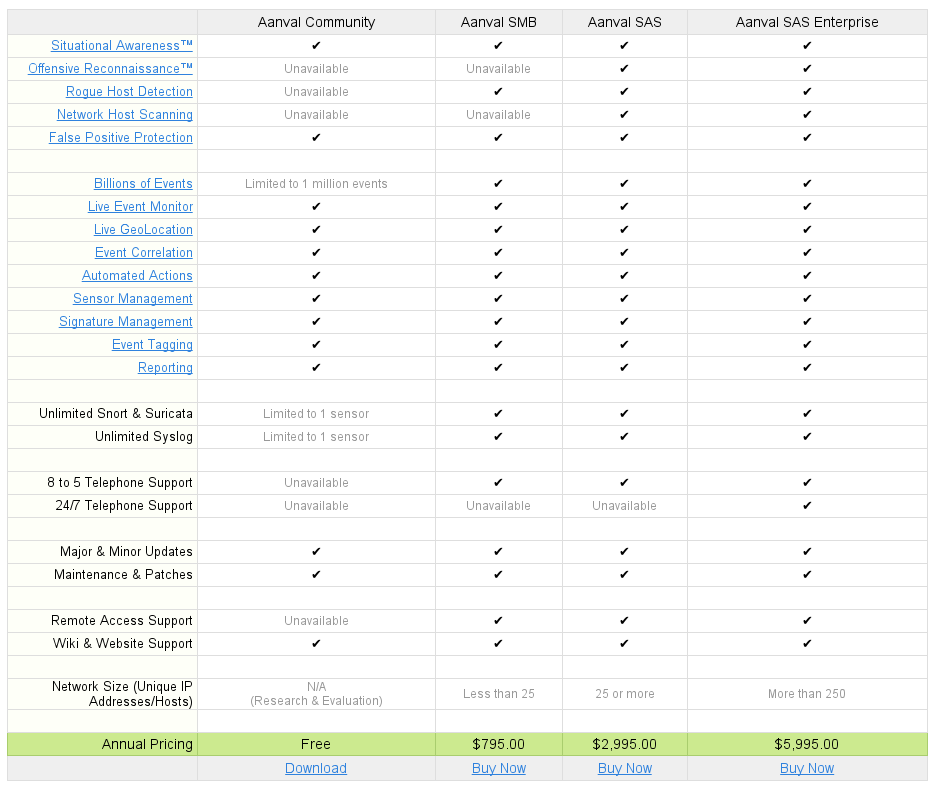Viewport: 940px width, 789px height.
Task: Click SMB checkmark in 8 to 5 Support row
Action: (498, 483)
